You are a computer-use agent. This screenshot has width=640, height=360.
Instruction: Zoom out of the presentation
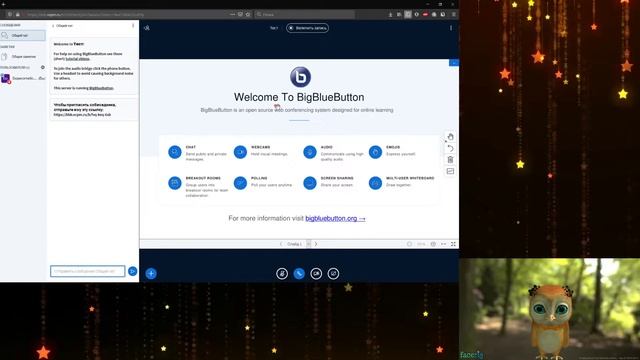click(409, 244)
